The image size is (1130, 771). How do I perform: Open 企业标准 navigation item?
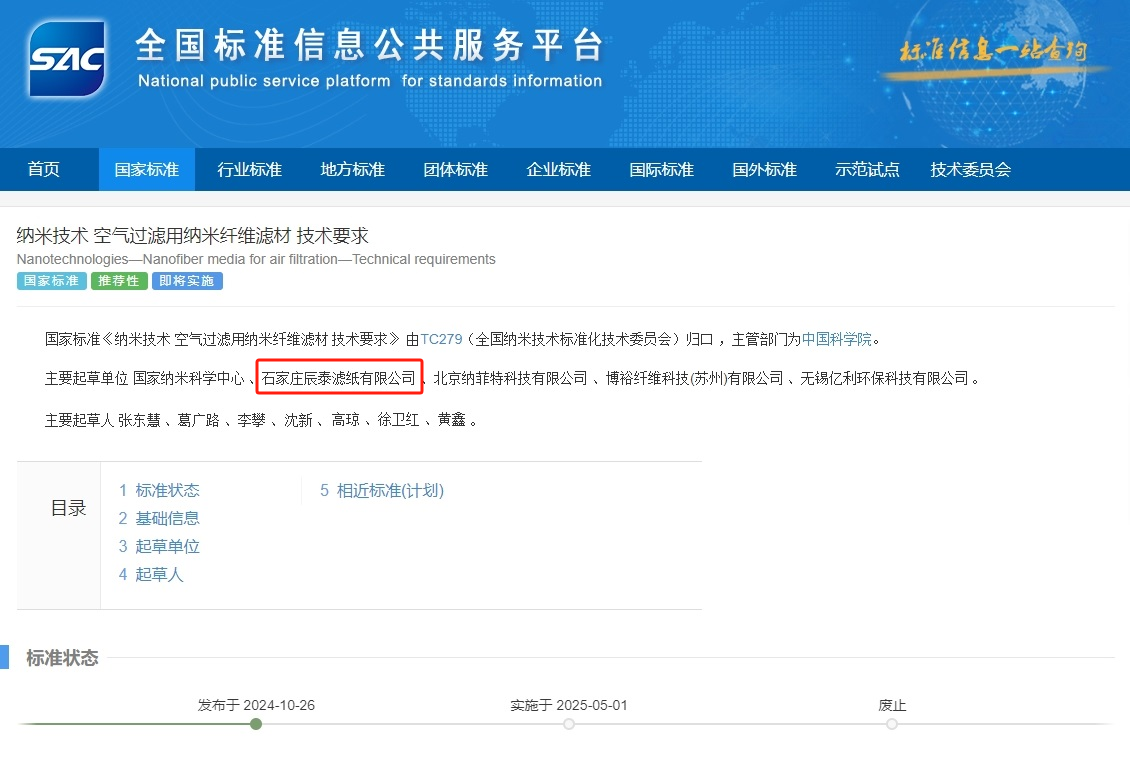559,169
